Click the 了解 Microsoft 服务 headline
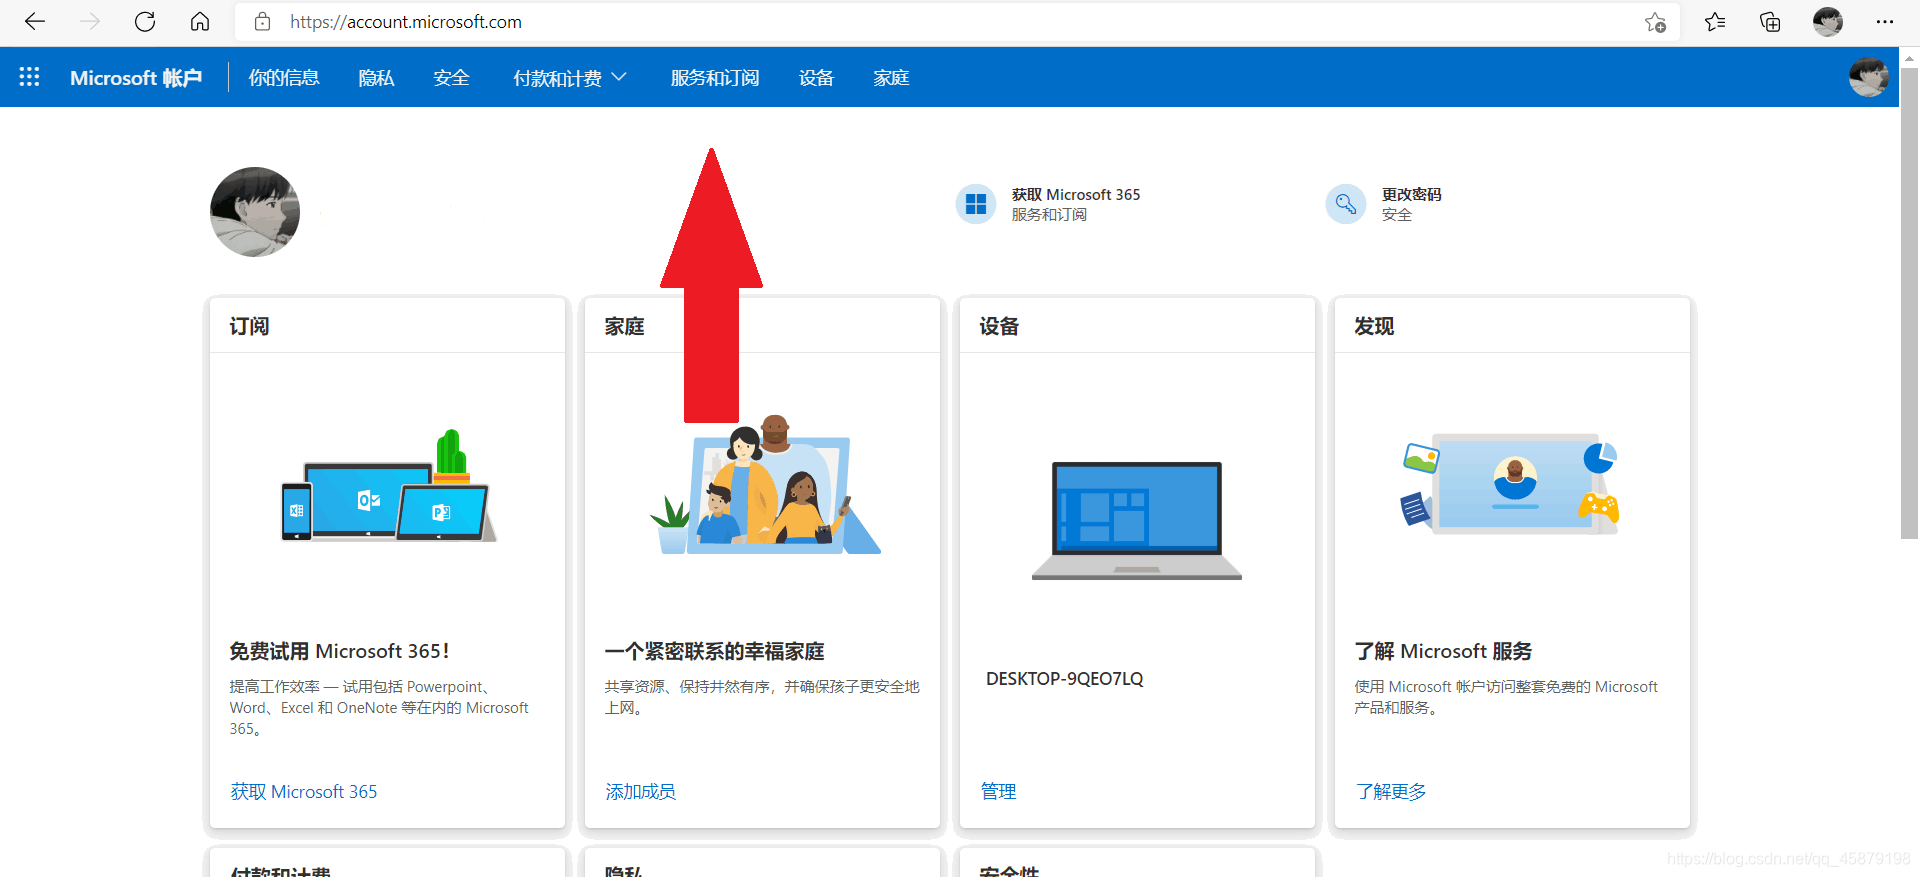 pyautogui.click(x=1443, y=651)
